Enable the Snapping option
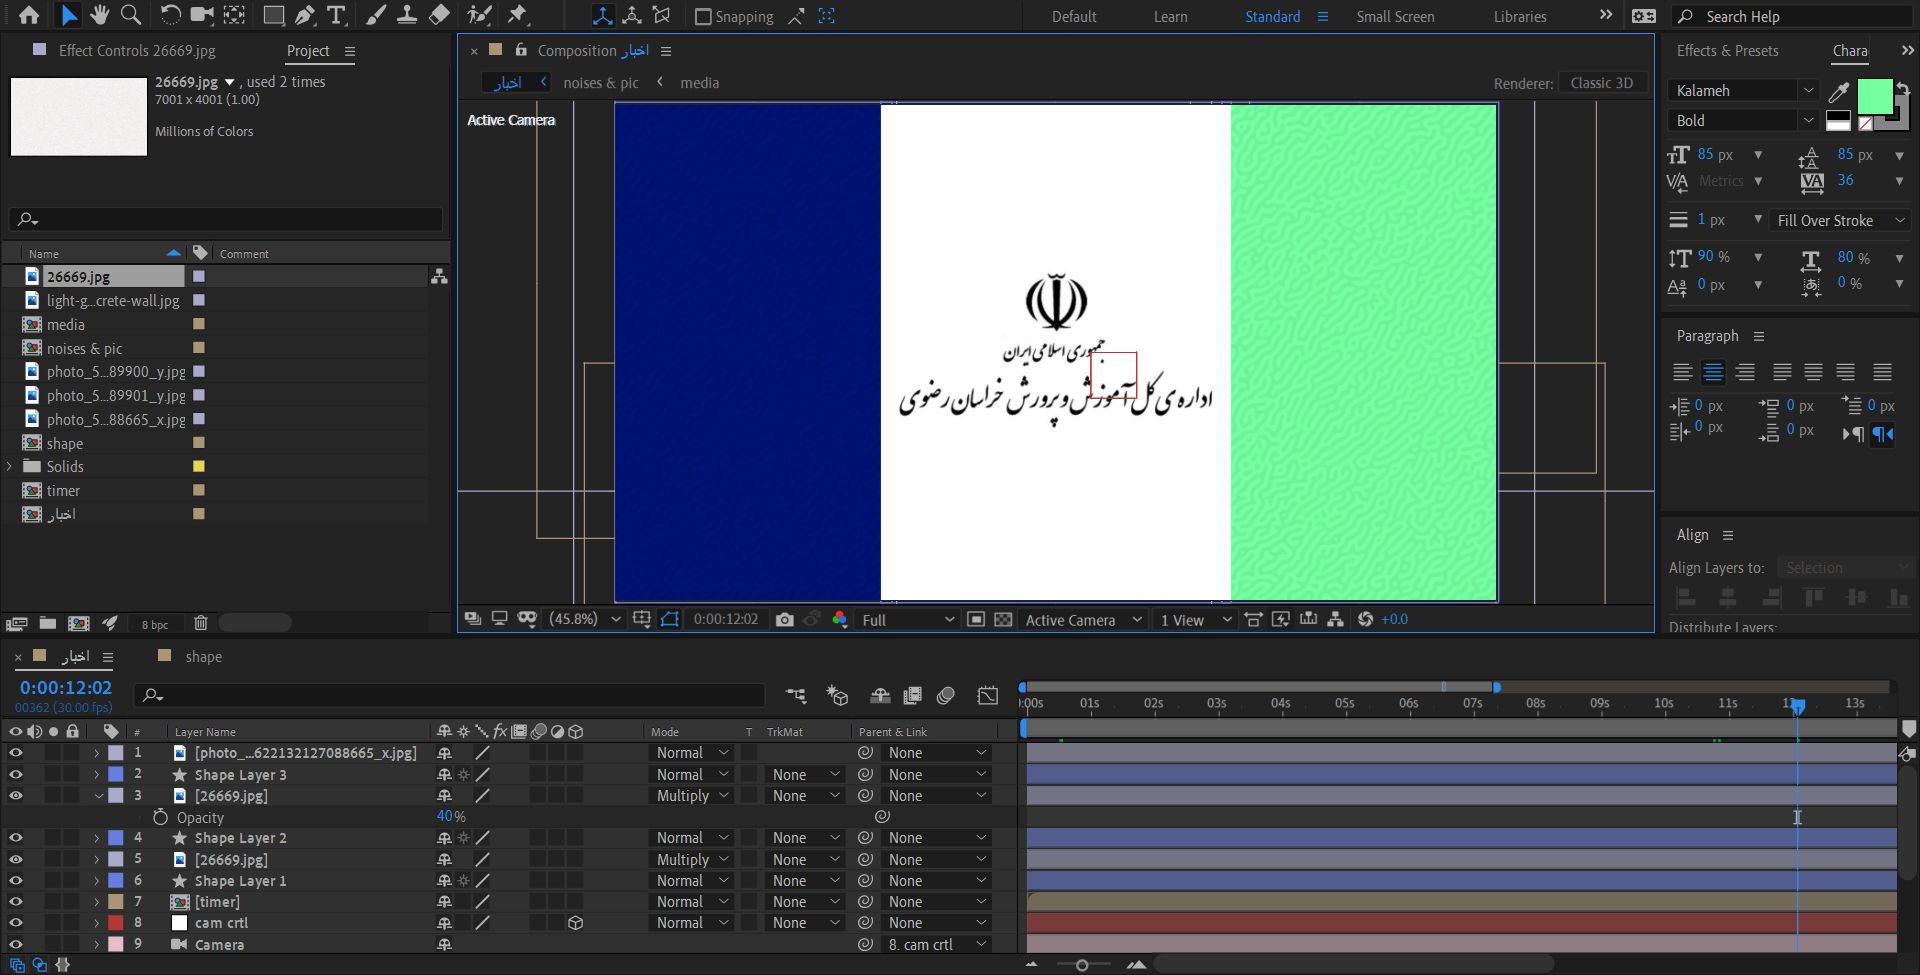 pos(703,16)
